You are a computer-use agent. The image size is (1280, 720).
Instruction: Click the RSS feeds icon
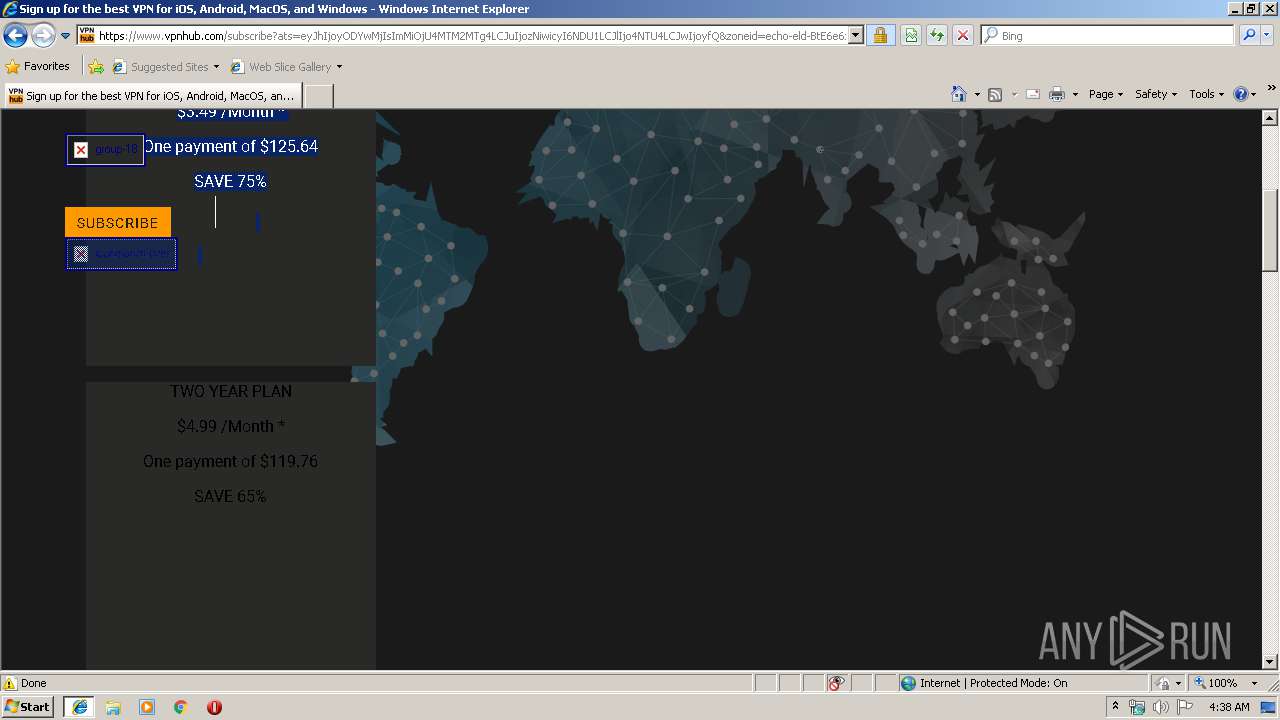pyautogui.click(x=995, y=94)
